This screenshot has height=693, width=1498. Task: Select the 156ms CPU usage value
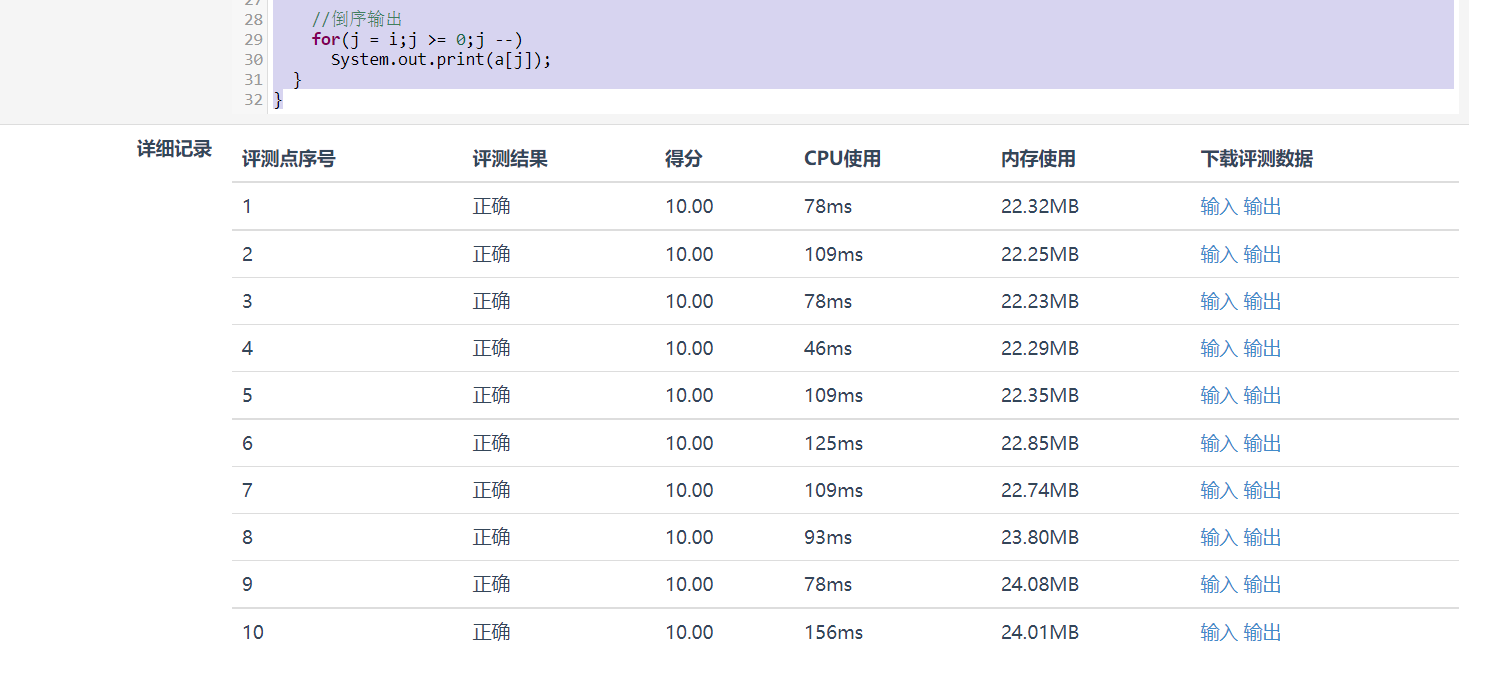(x=833, y=632)
